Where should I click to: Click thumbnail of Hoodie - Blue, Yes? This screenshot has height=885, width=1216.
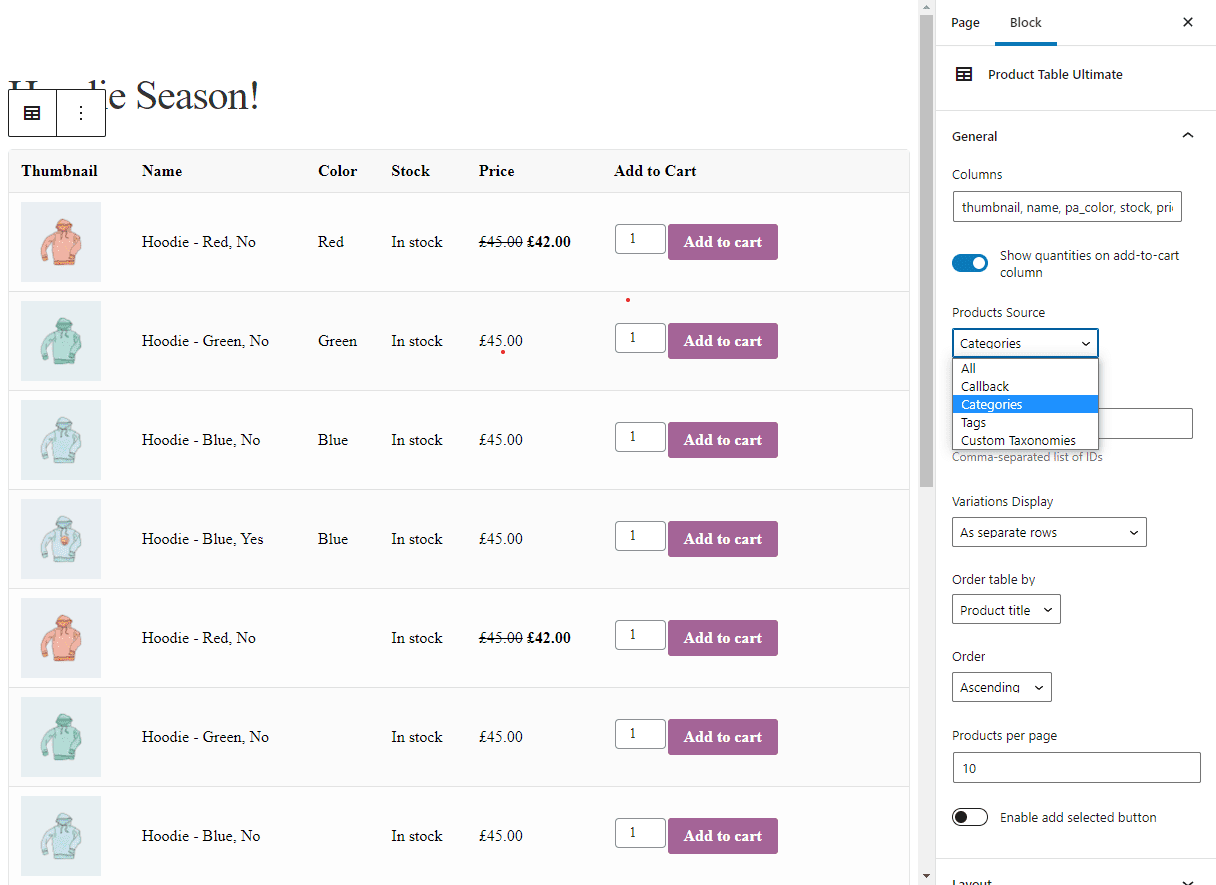click(x=61, y=539)
